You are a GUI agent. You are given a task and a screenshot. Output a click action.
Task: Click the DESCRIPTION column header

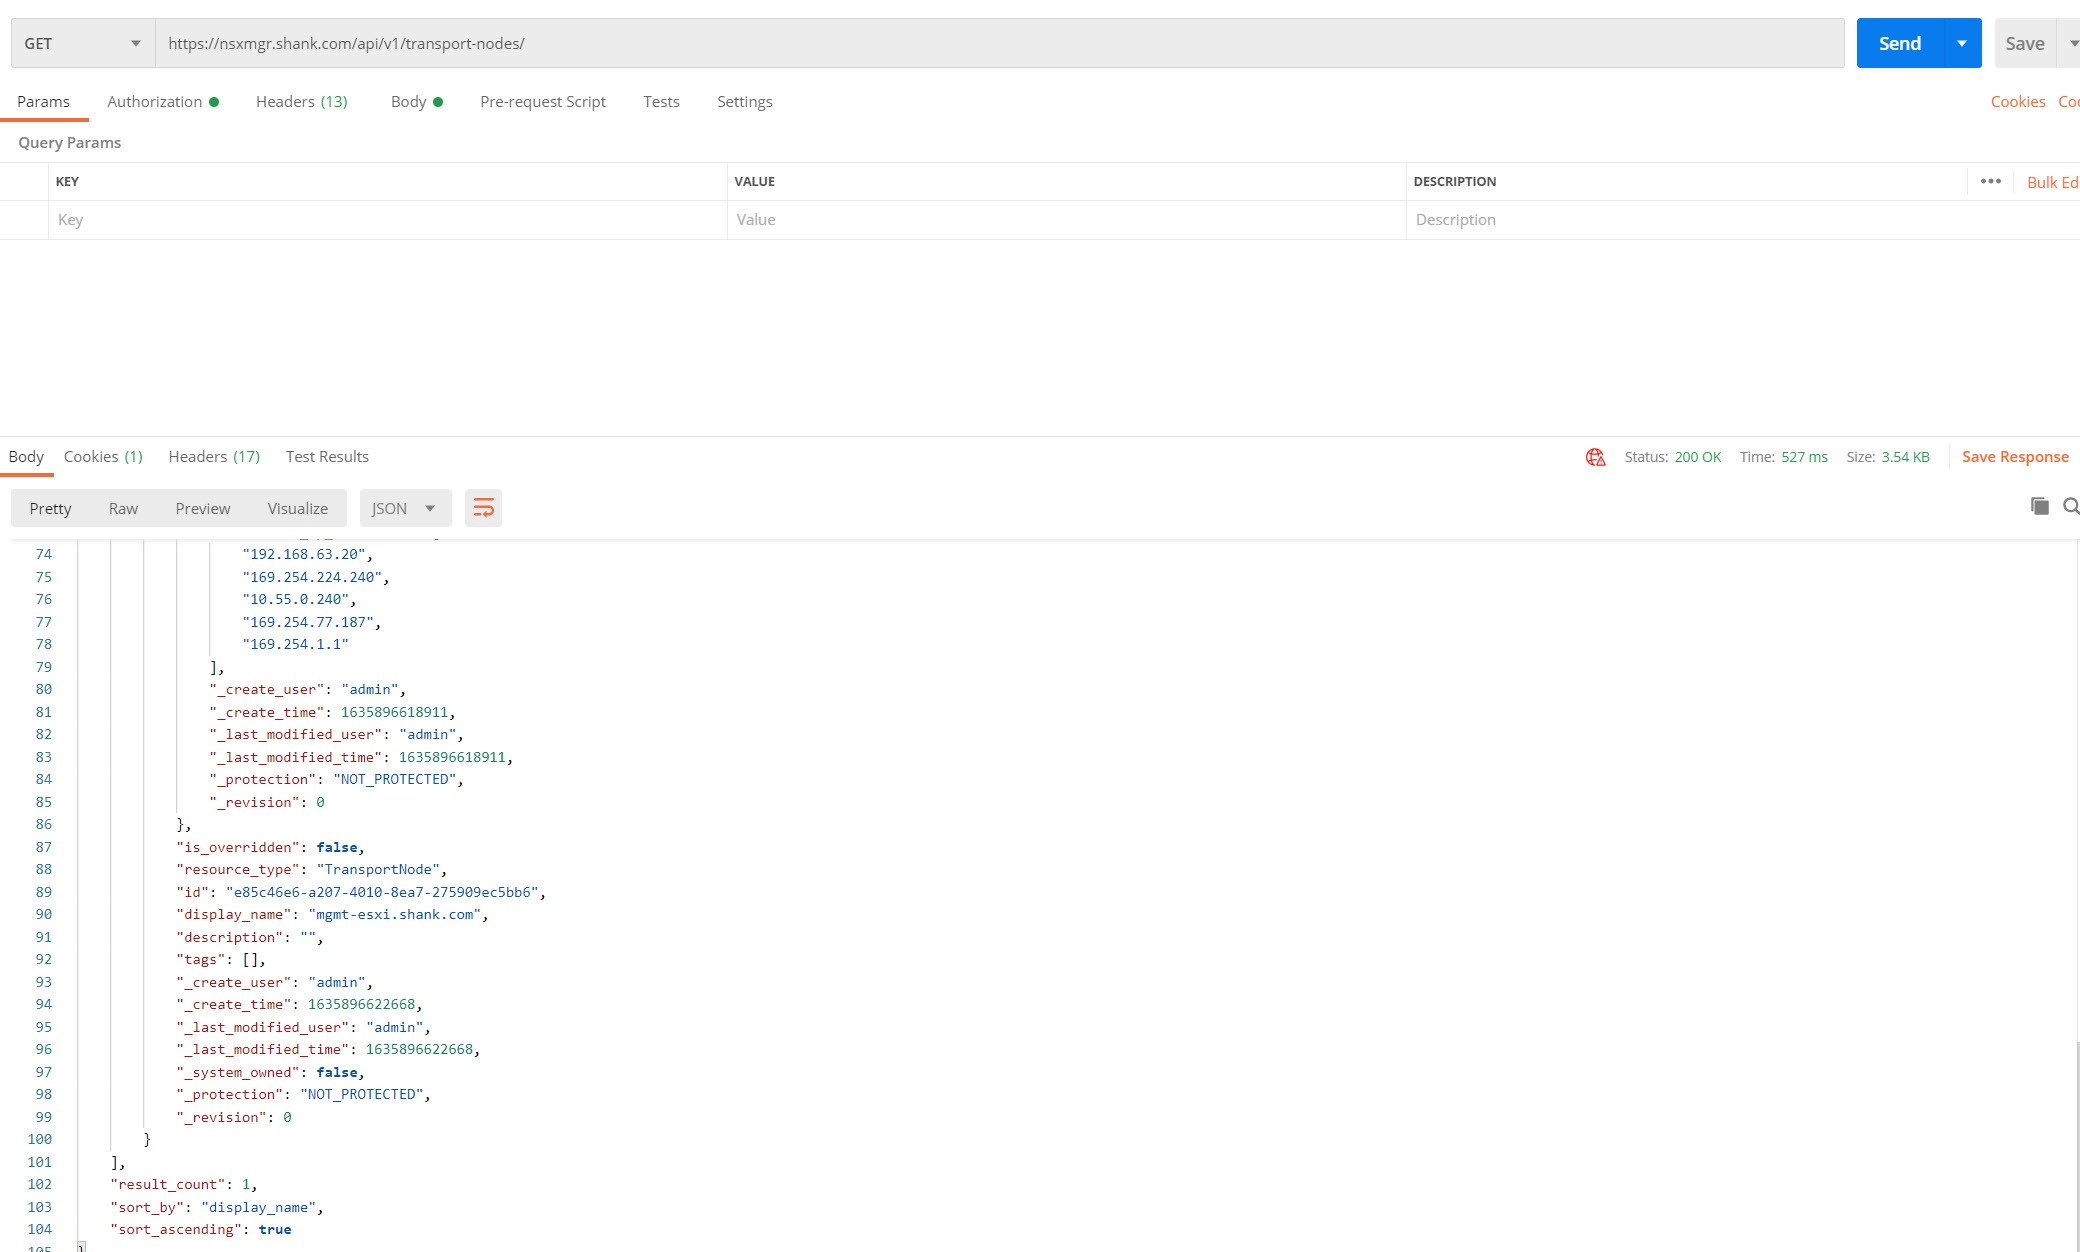tap(1454, 182)
